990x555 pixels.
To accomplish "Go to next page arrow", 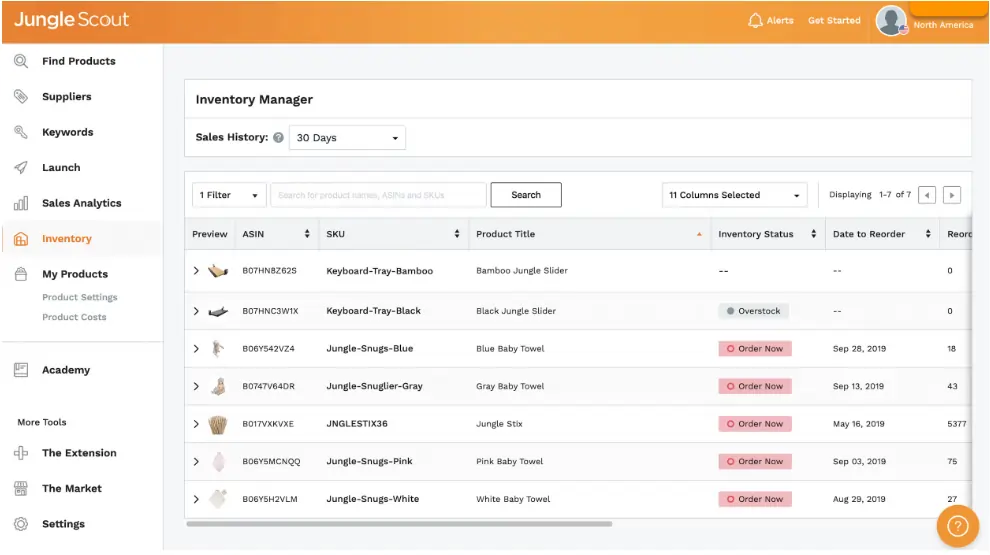I will [x=952, y=195].
